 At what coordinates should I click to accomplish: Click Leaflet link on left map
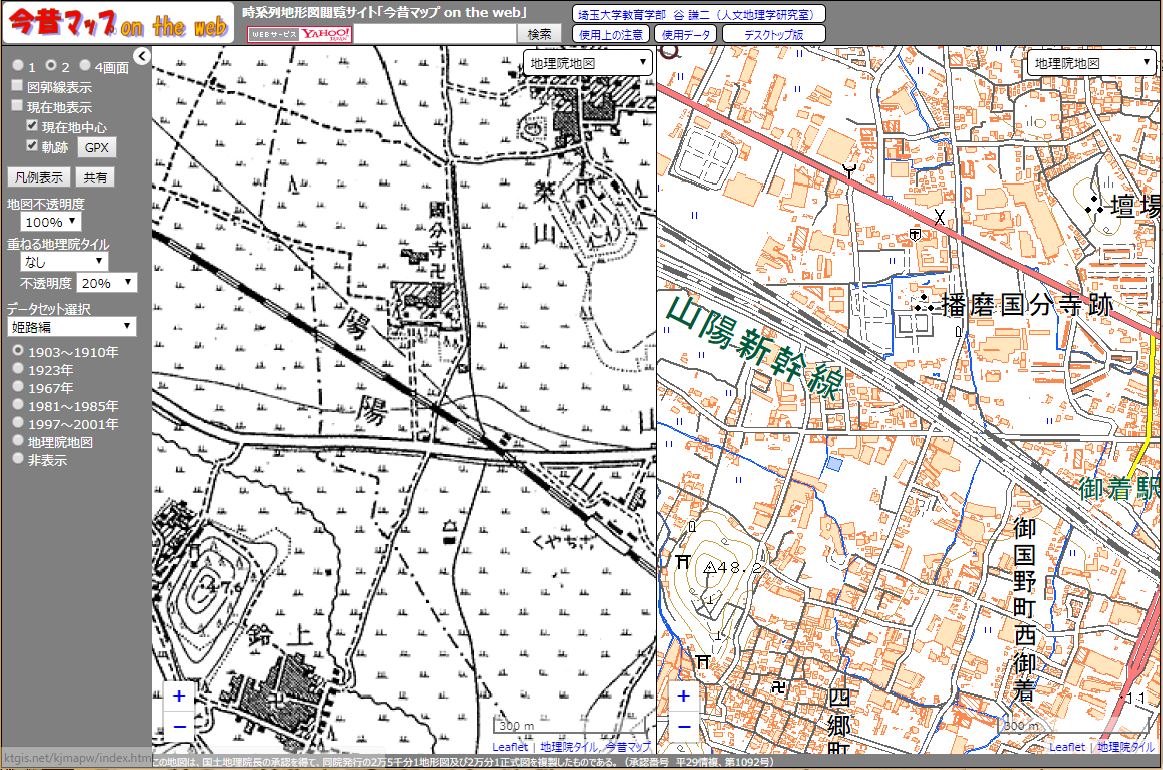coord(510,747)
